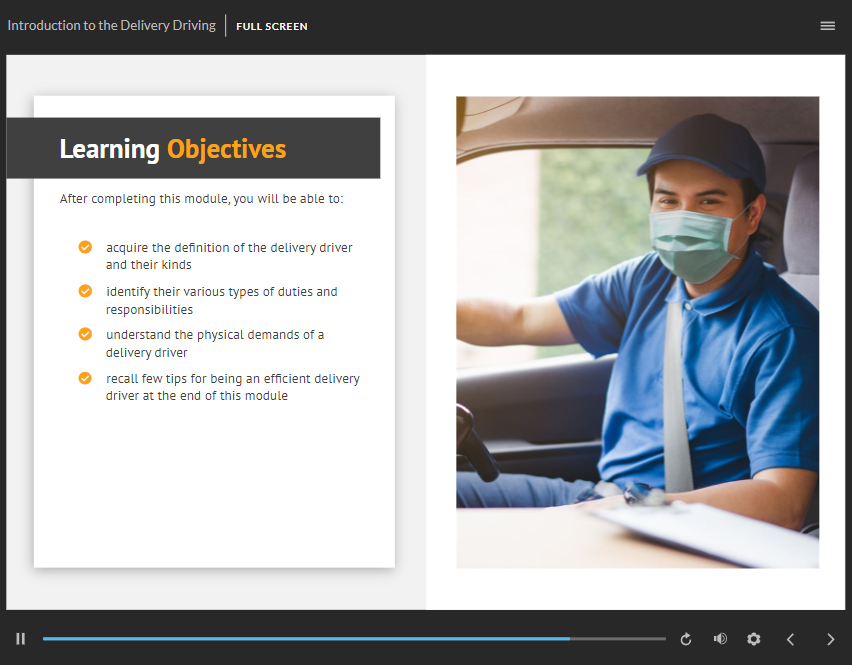The image size is (852, 665).
Task: Advance to the next slide
Action: click(830, 639)
